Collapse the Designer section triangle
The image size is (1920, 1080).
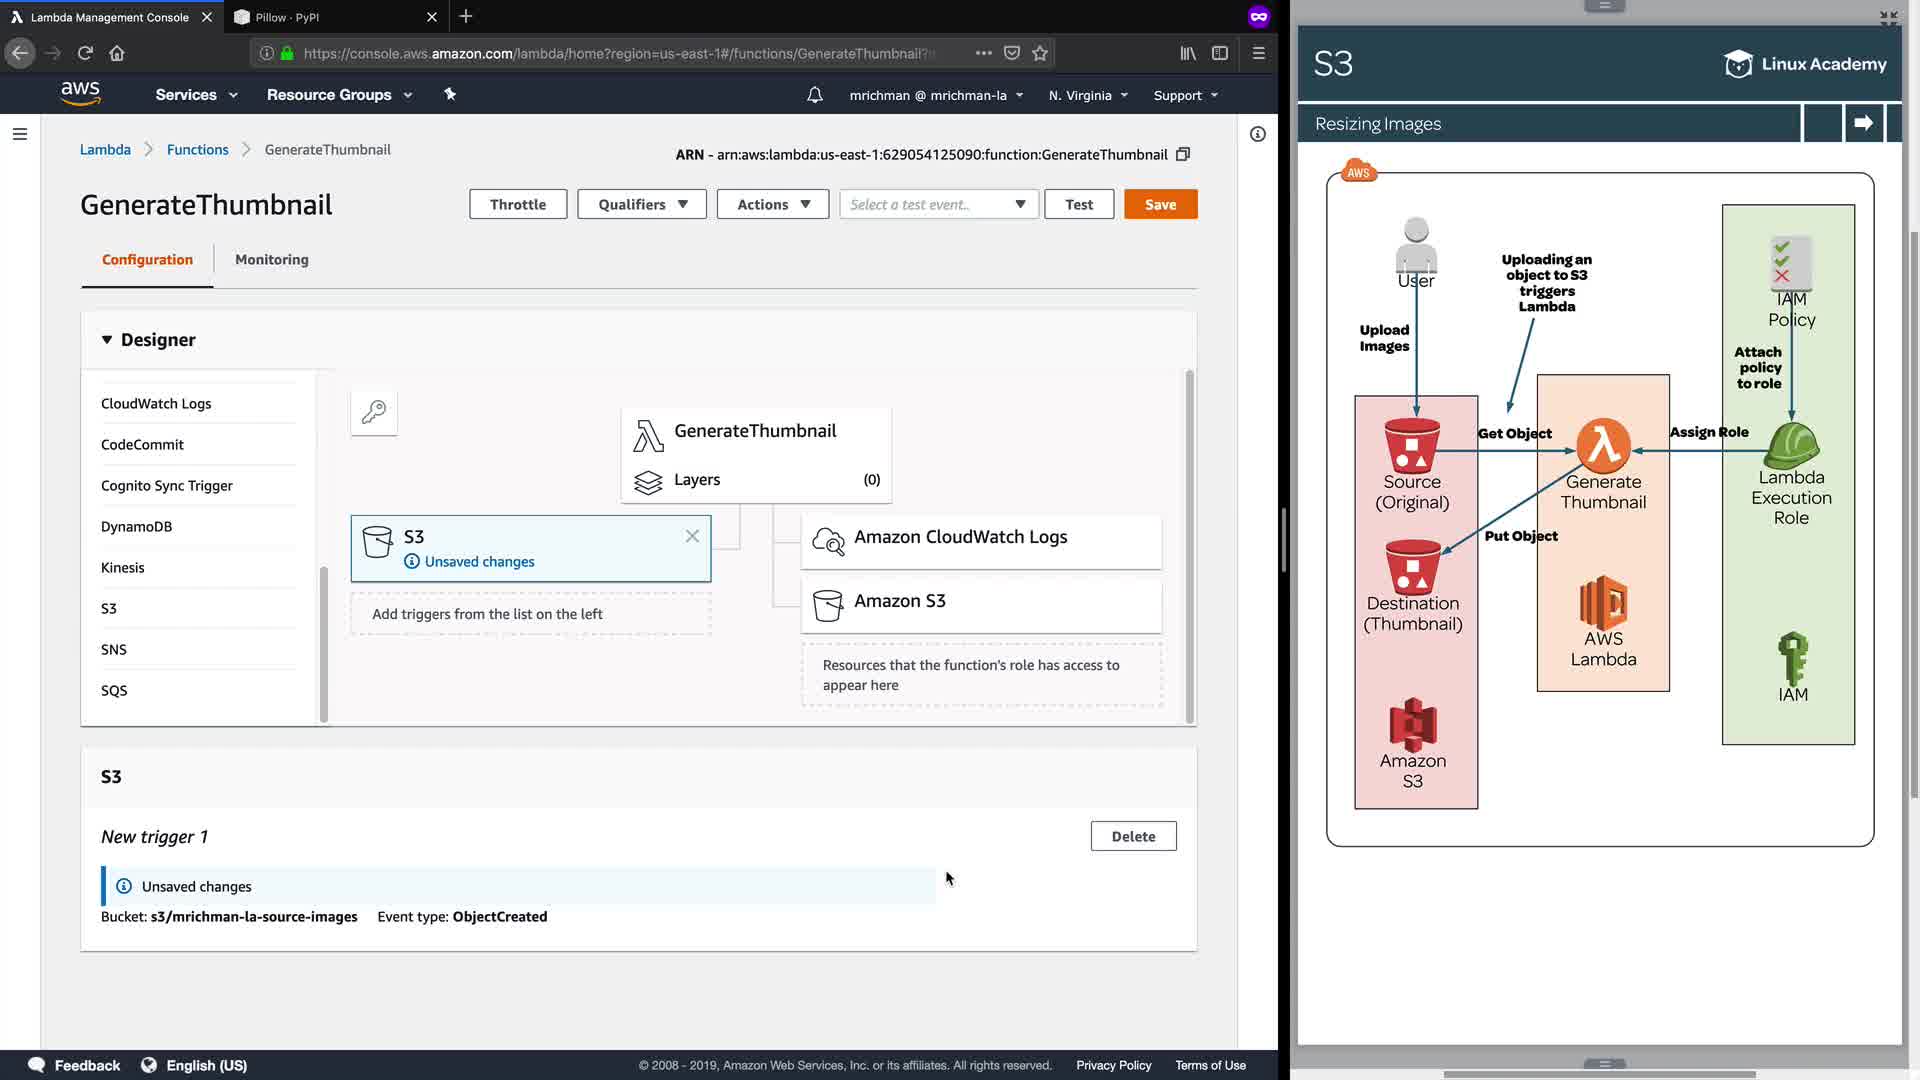(x=107, y=340)
